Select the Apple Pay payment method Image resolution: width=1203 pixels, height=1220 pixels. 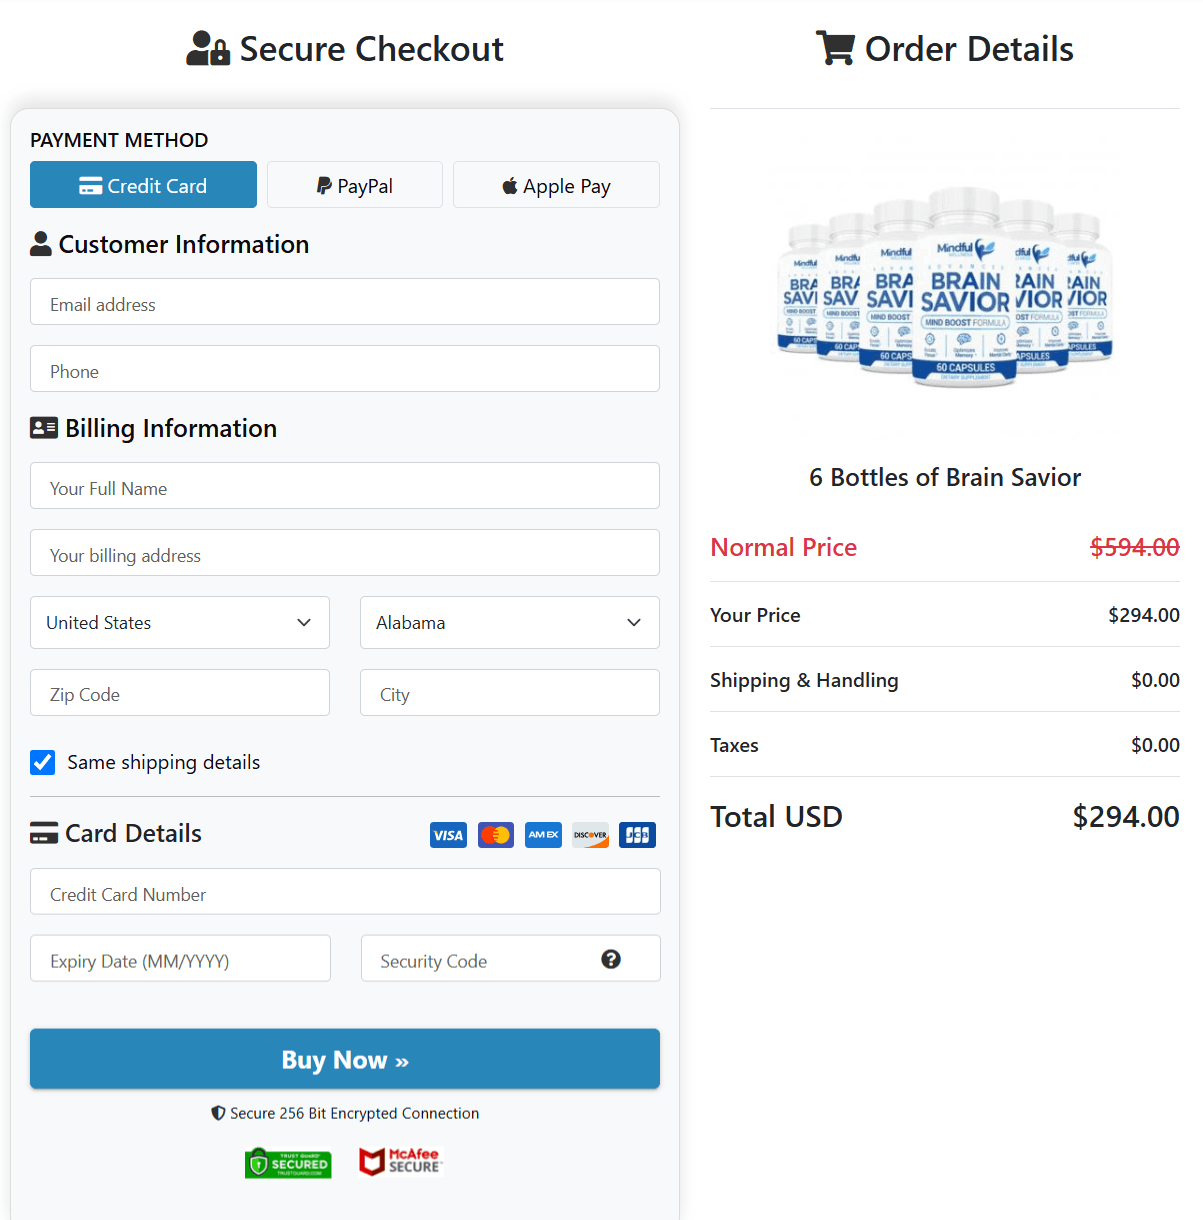pos(556,184)
